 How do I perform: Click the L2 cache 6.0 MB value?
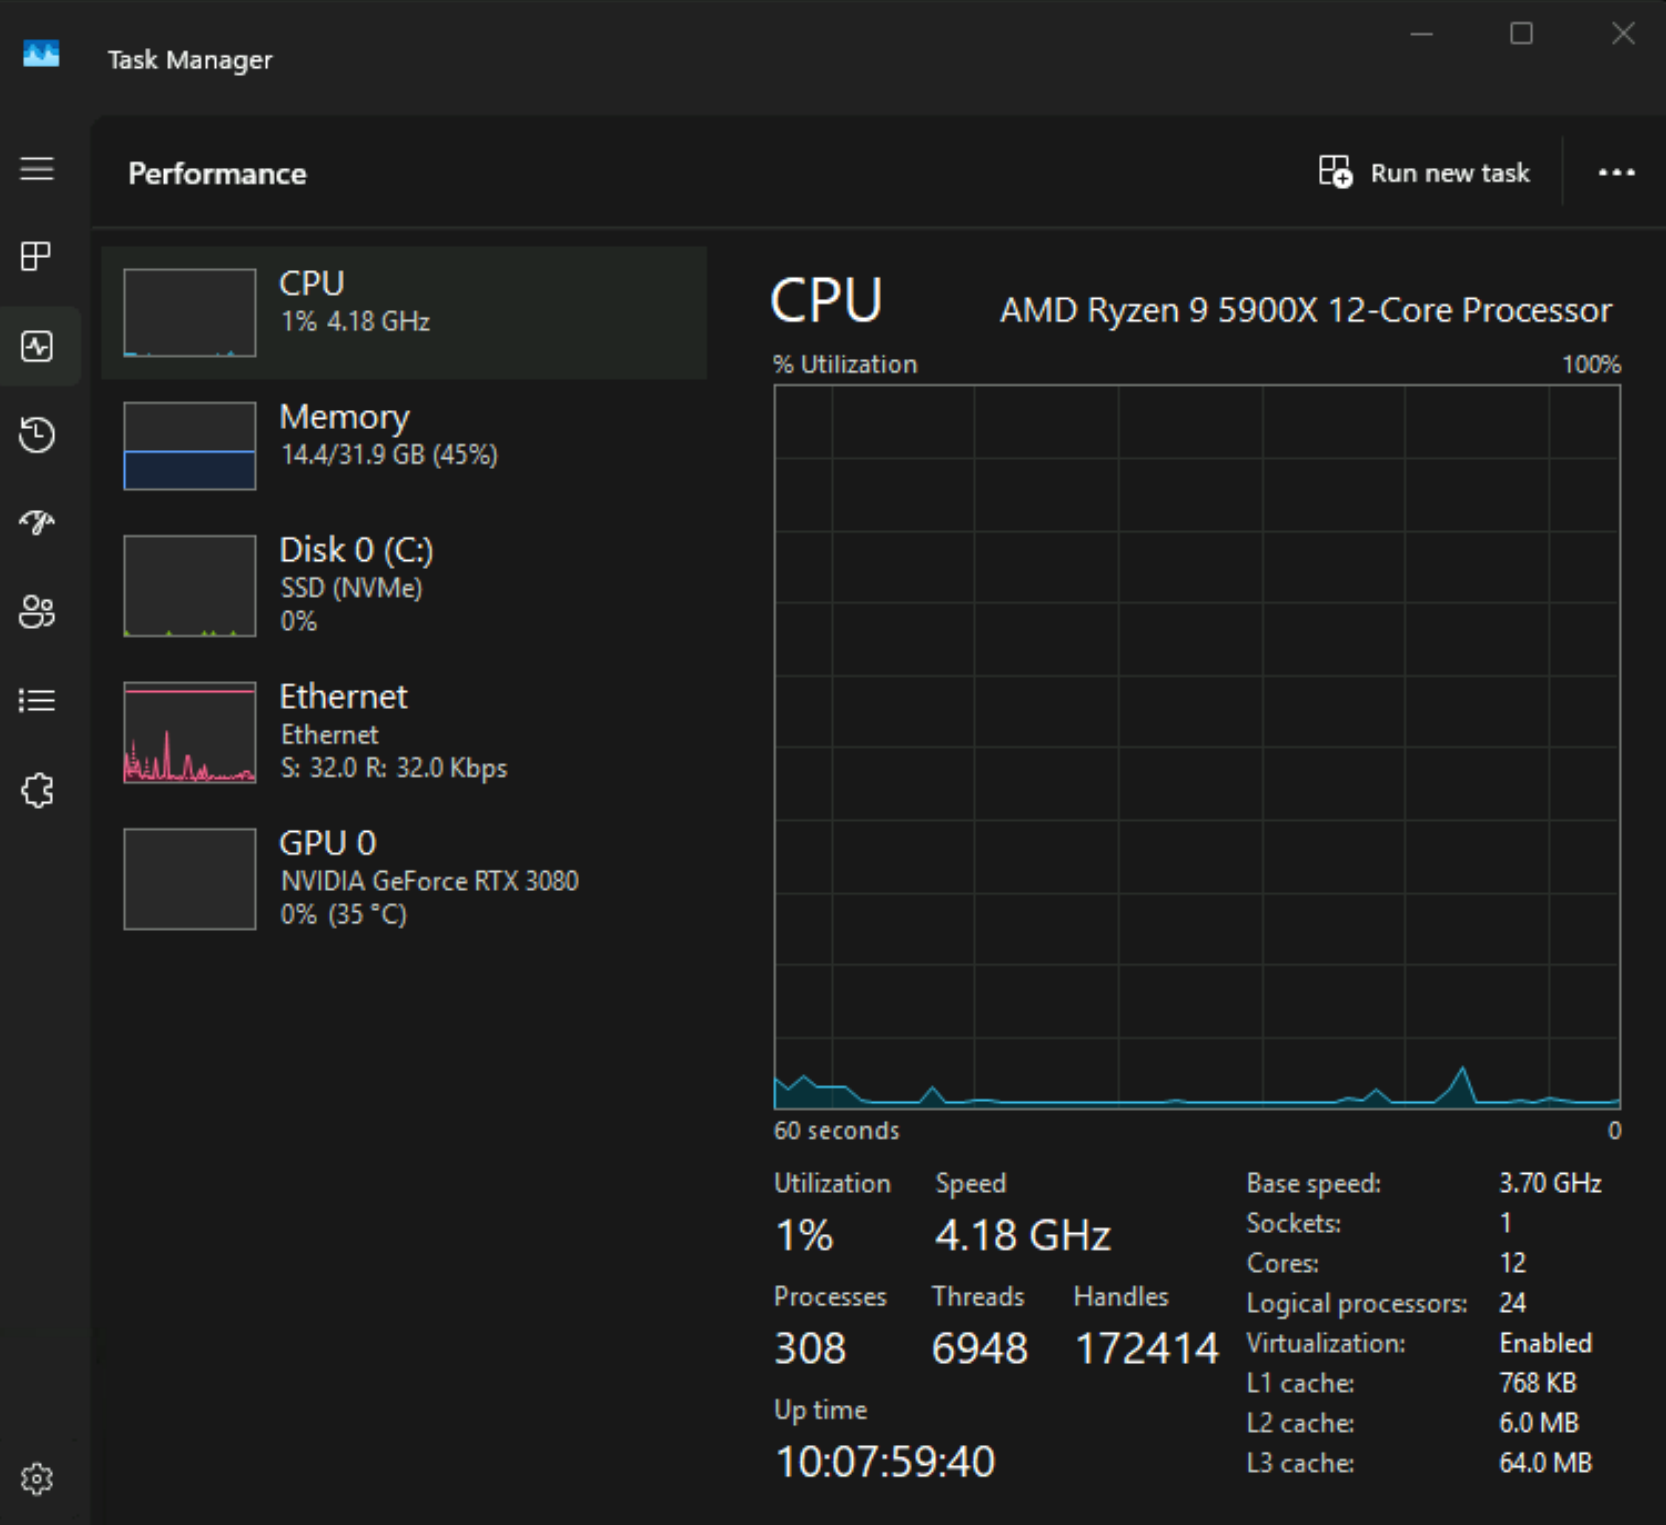click(1538, 1423)
